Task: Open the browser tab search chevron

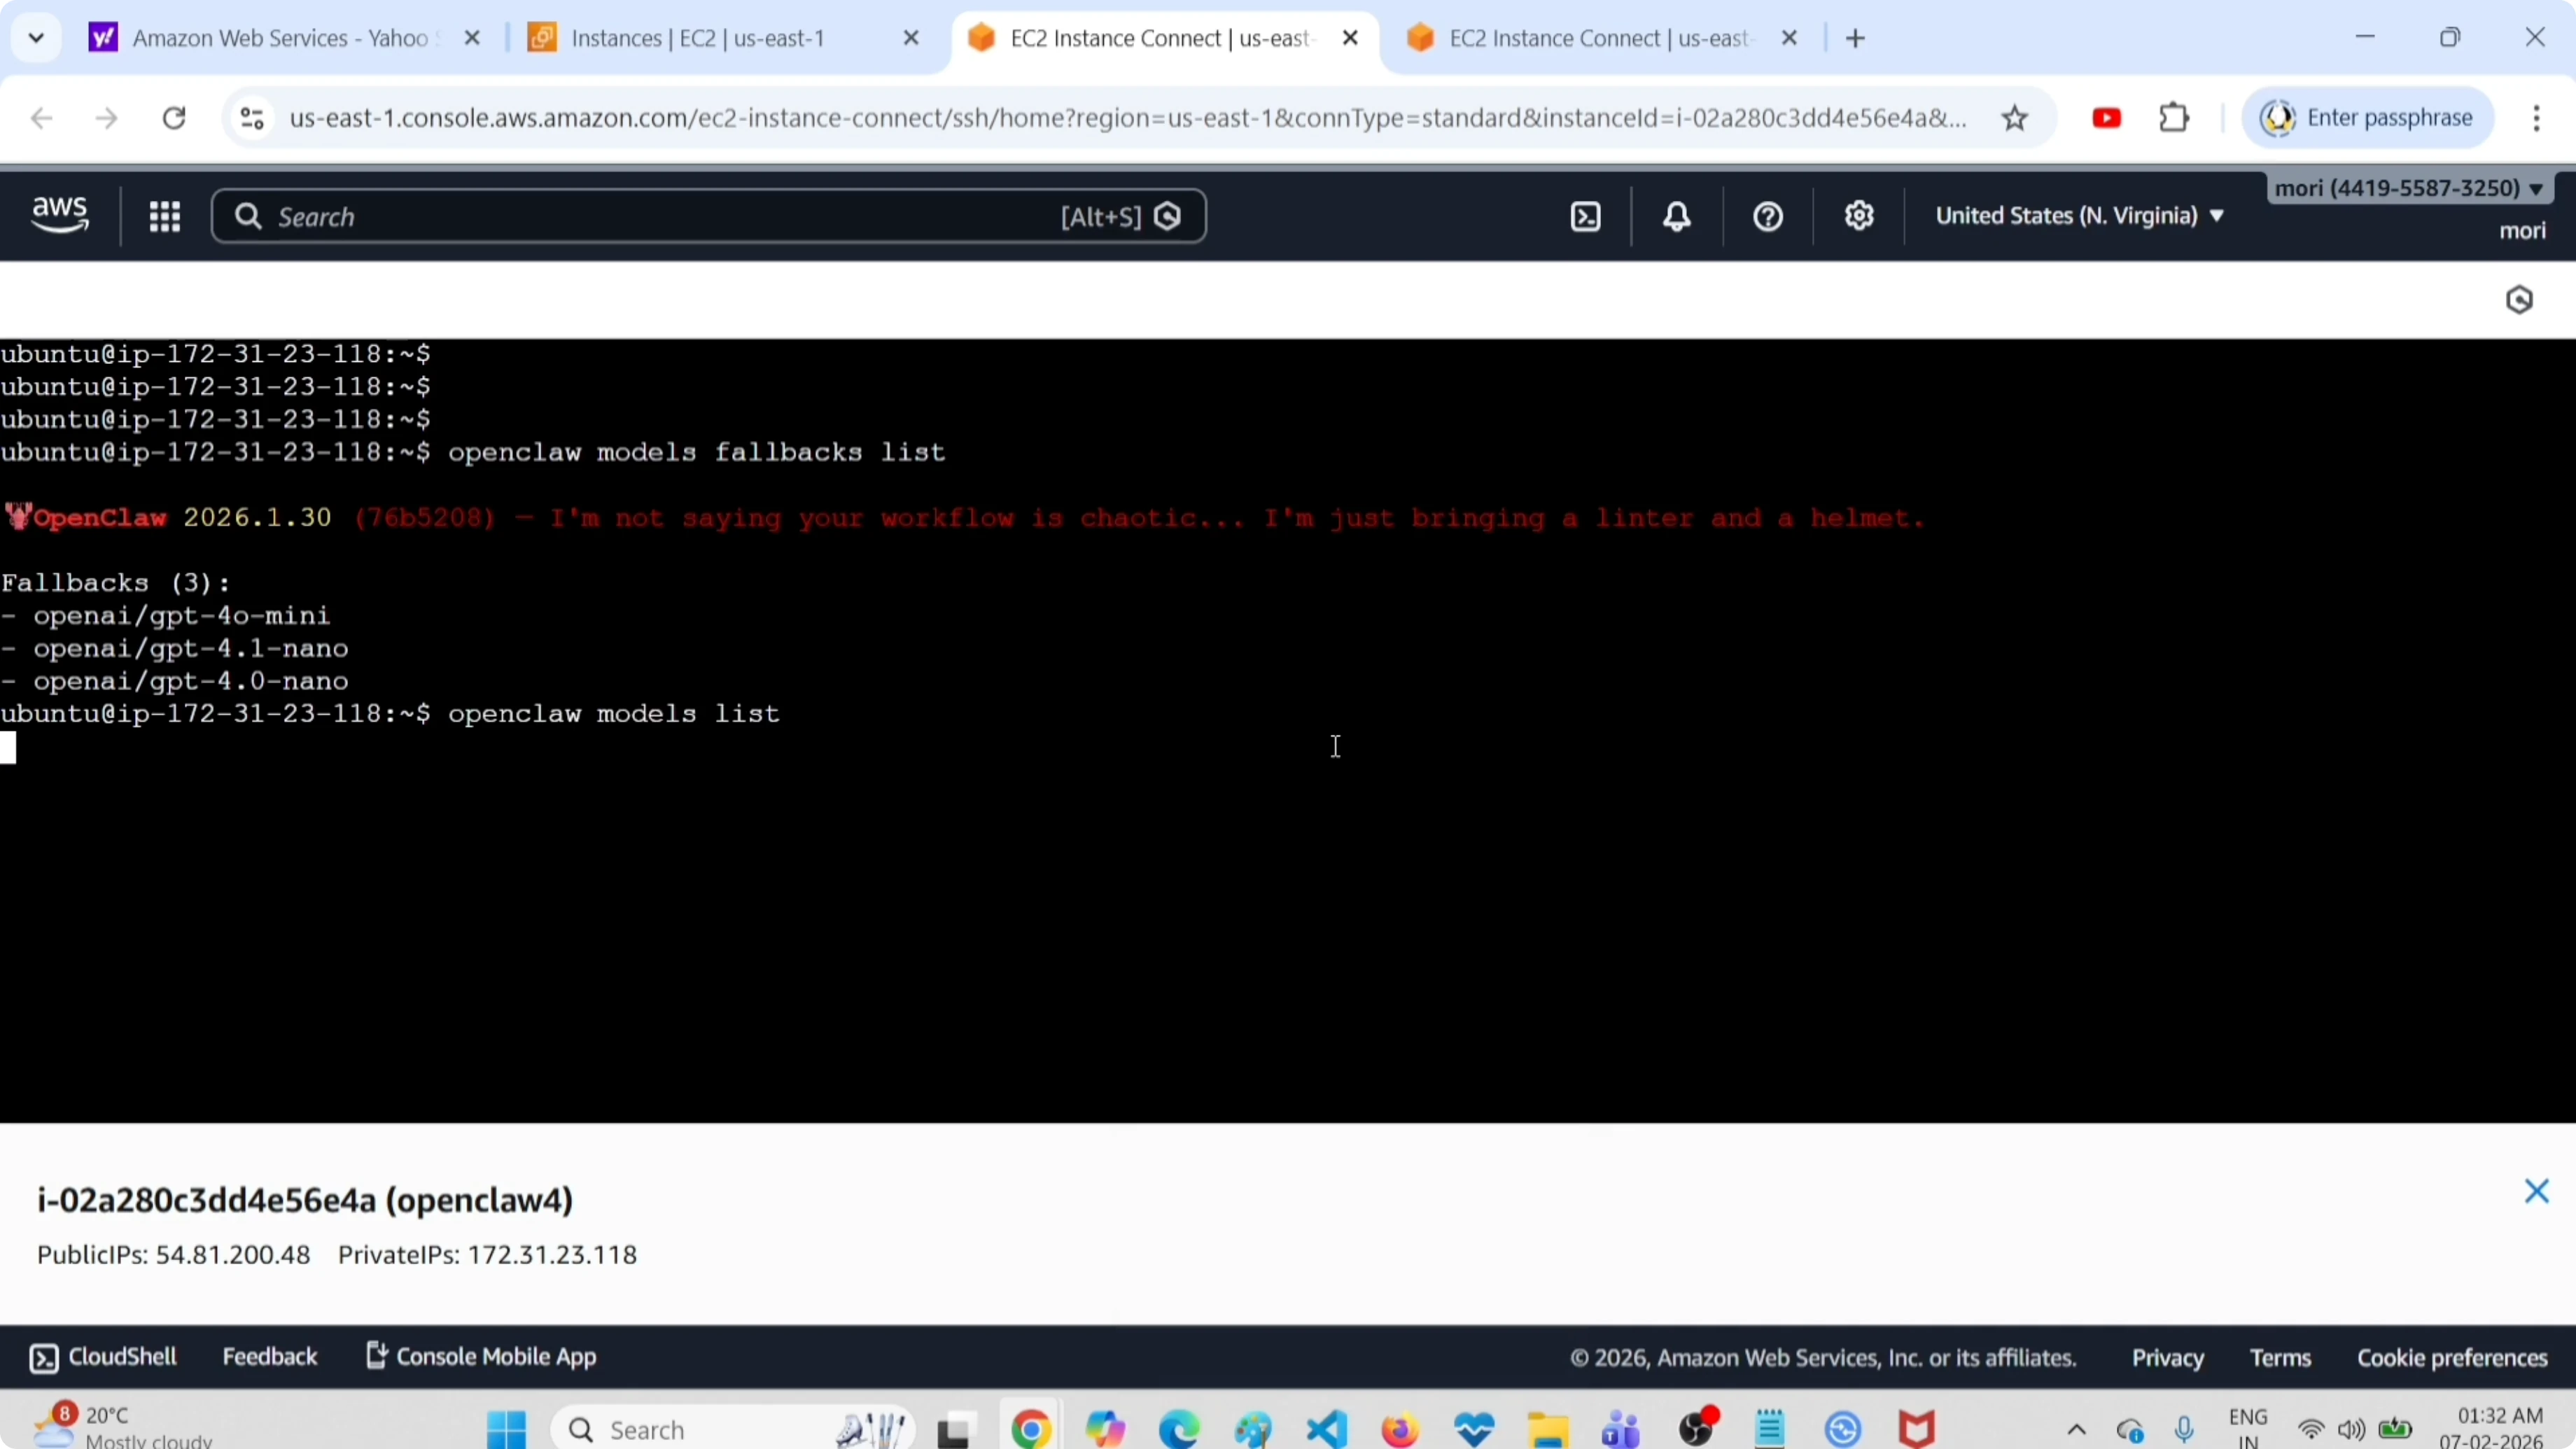Action: pyautogui.click(x=36, y=39)
